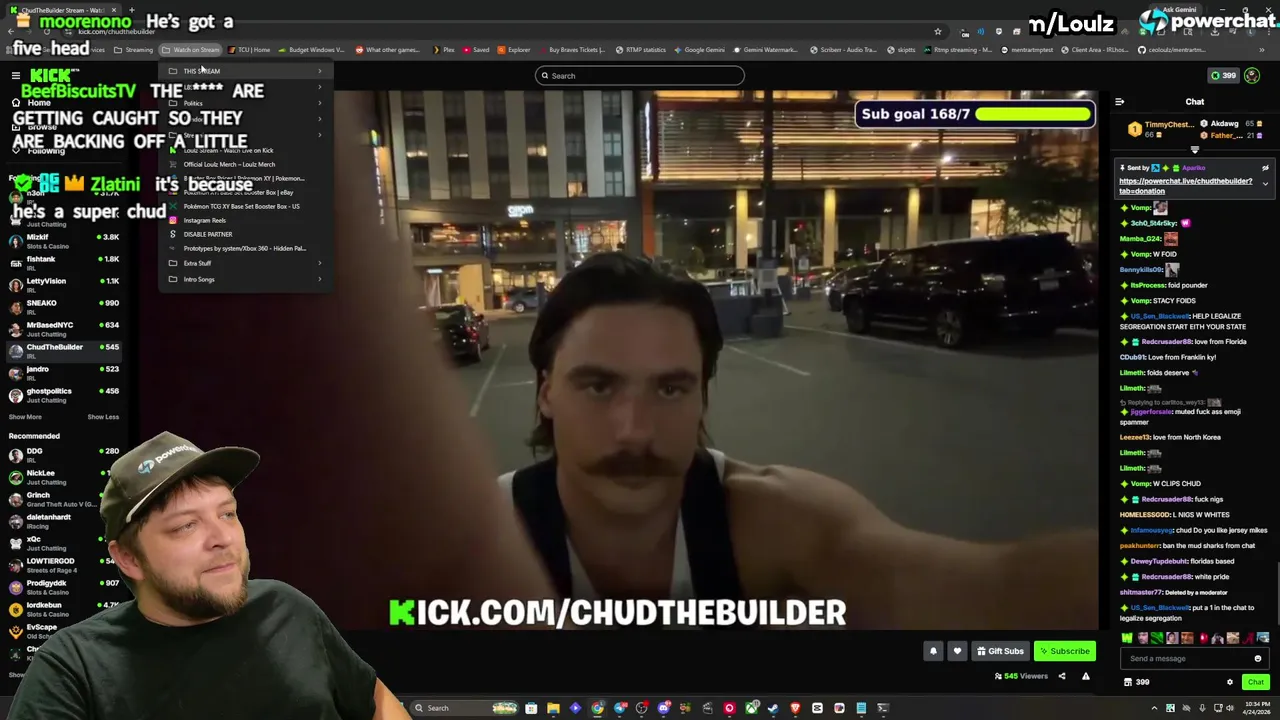Screen dimensions: 1280x720
Task: Open chat settings gear icon
Action: 1230,682
